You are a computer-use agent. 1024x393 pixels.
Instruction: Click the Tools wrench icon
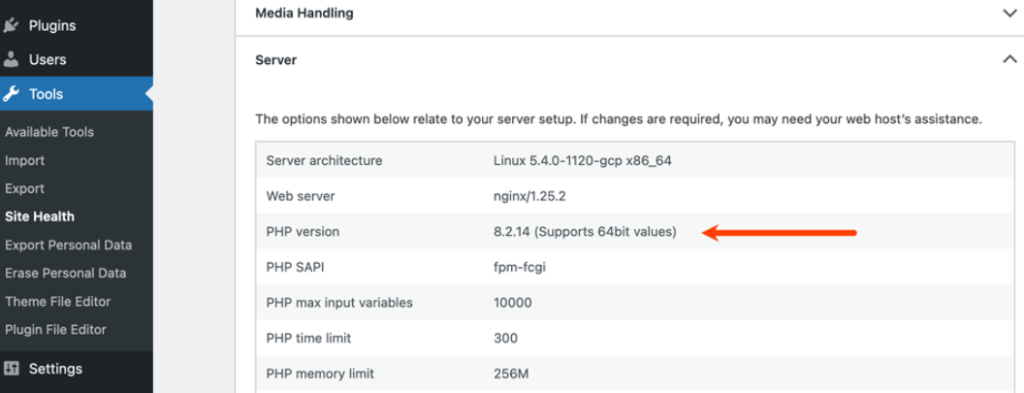[10, 94]
